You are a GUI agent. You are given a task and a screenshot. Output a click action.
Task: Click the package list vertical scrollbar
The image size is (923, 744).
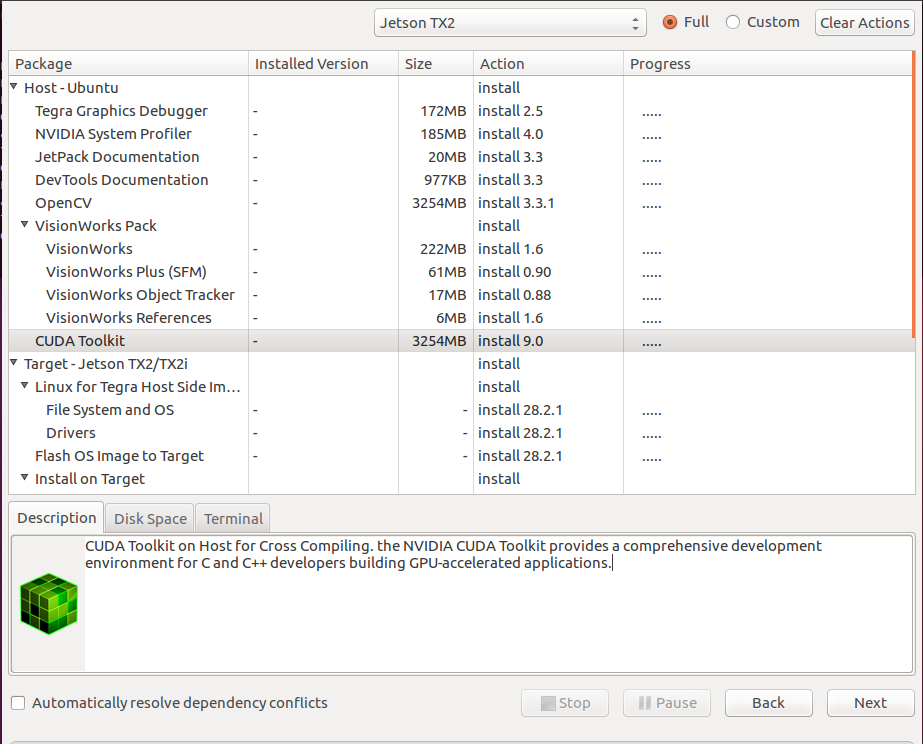914,194
